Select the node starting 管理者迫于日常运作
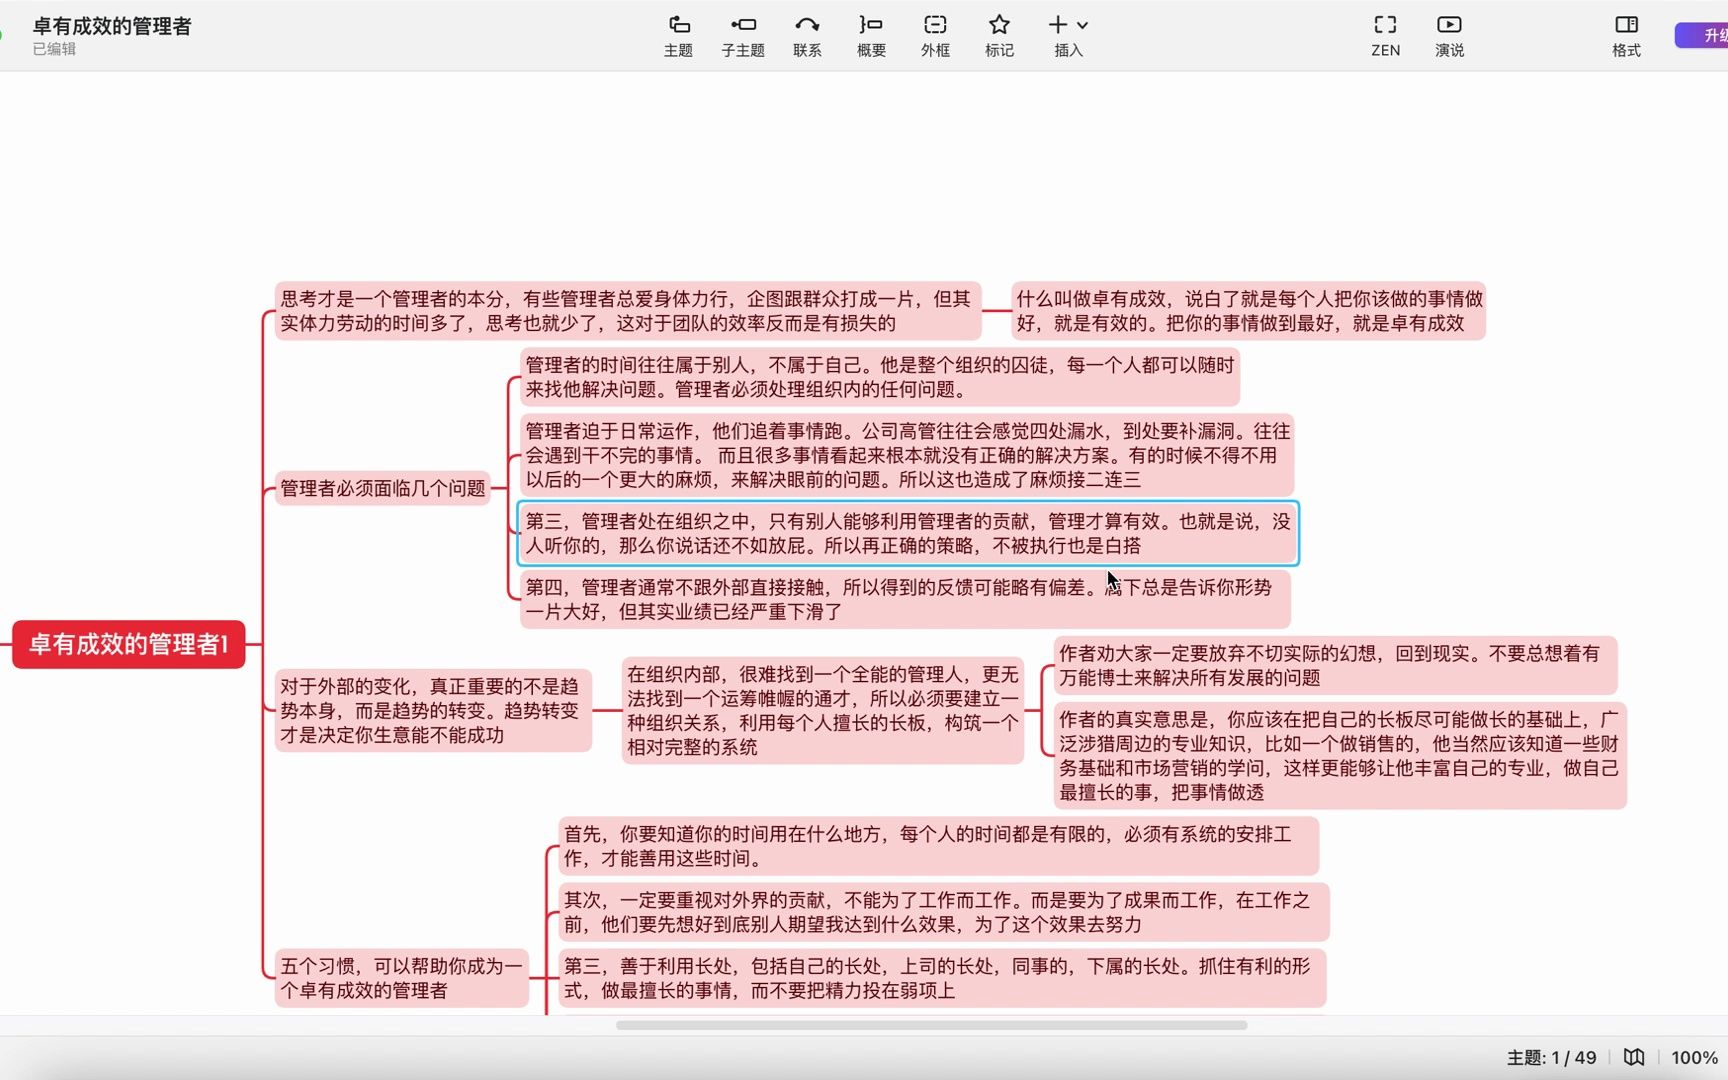The height and width of the screenshot is (1080, 1728). [907, 455]
